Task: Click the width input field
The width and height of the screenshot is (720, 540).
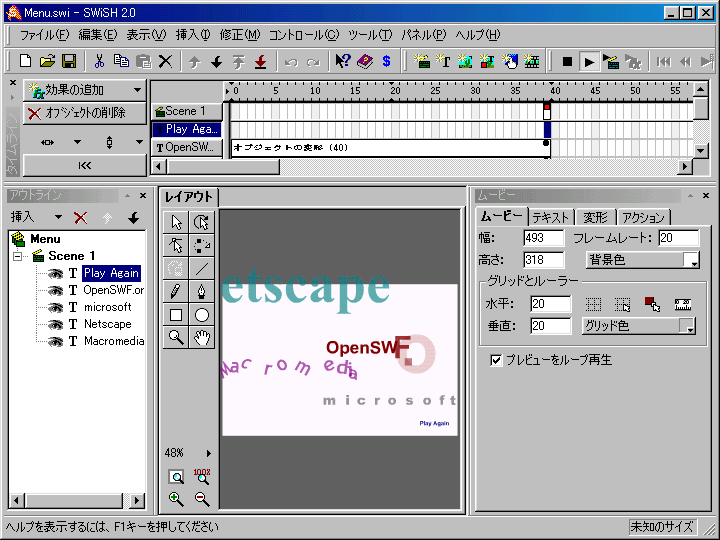Action: click(544, 238)
